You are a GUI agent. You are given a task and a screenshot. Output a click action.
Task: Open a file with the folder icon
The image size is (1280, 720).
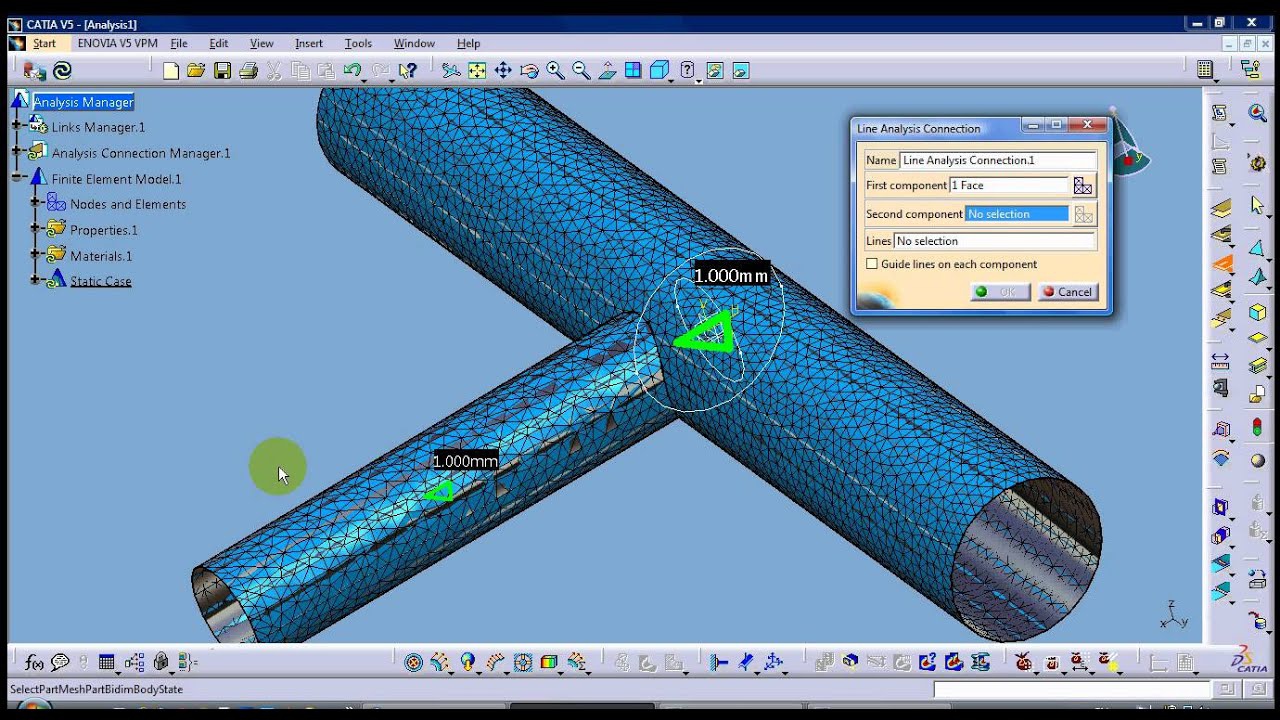[x=196, y=70]
